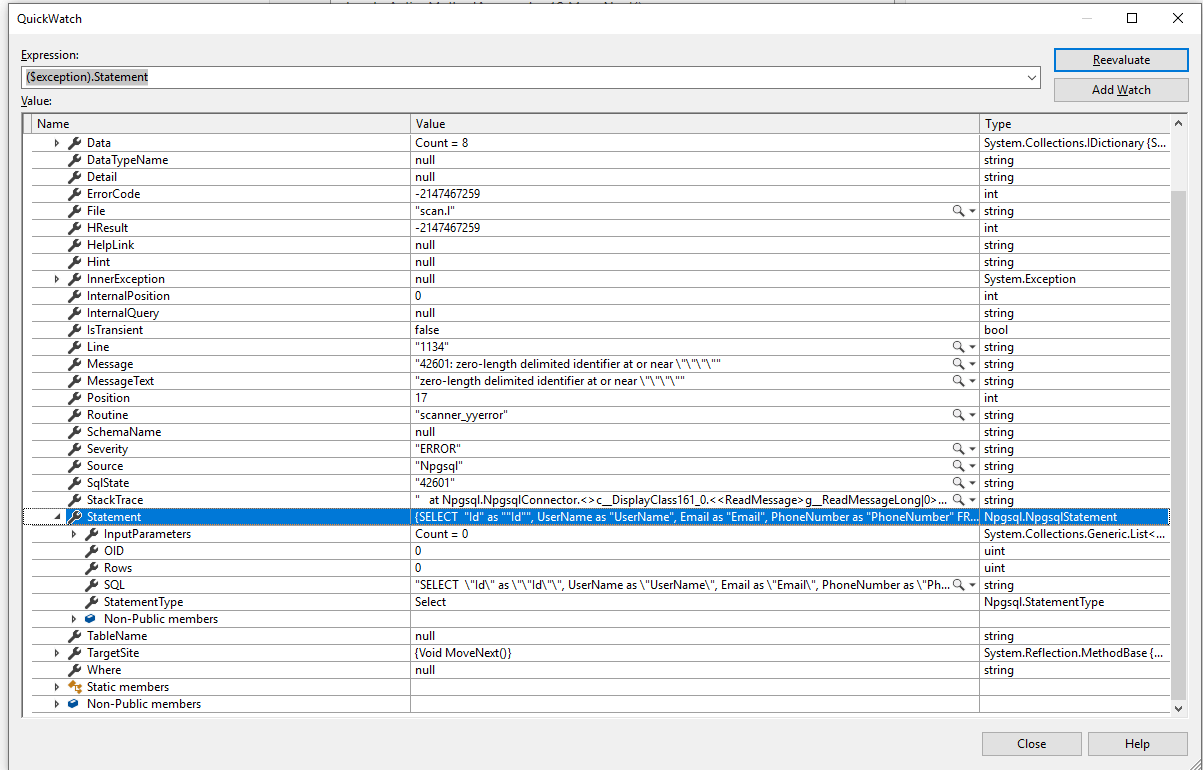Click the magnifier icon on SqlState row
Viewport: 1203px width, 770px height.
click(957, 482)
